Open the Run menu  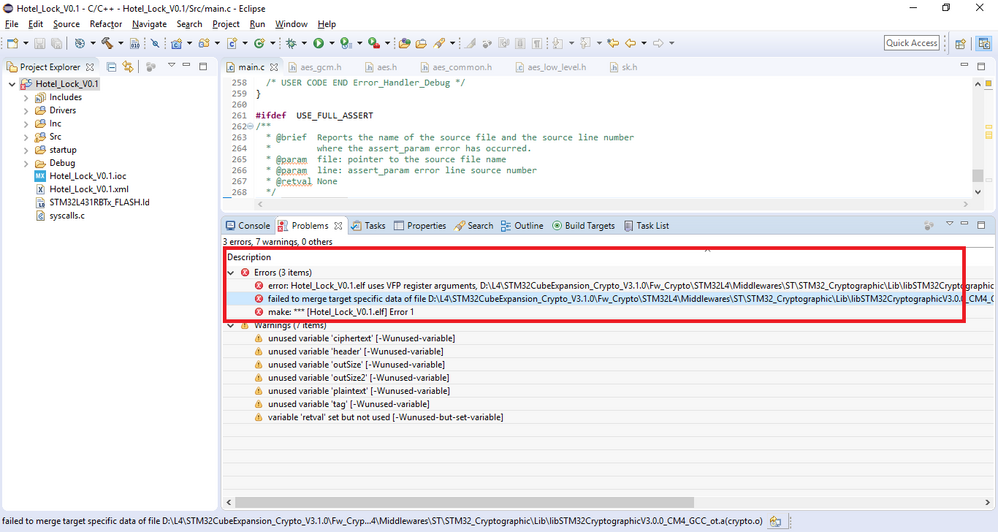click(x=257, y=24)
